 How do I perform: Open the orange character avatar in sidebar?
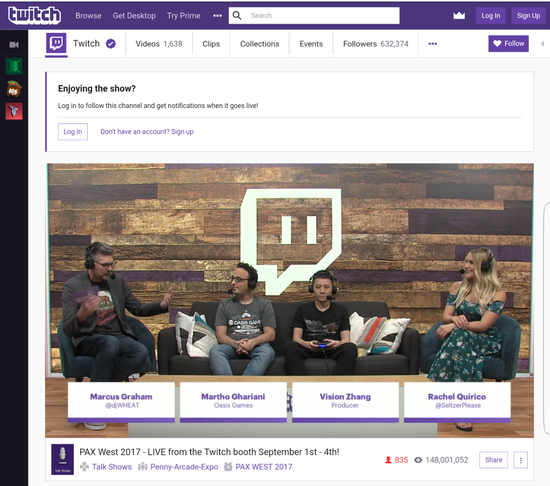pos(14,89)
